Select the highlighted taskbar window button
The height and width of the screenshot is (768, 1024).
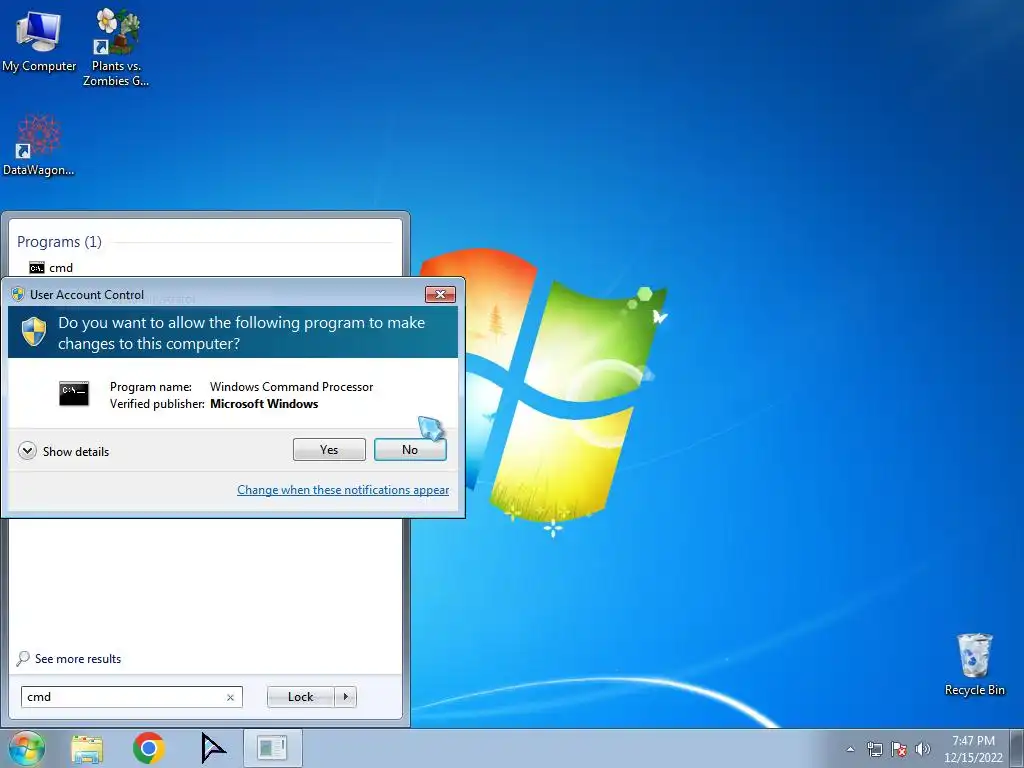click(x=272, y=748)
